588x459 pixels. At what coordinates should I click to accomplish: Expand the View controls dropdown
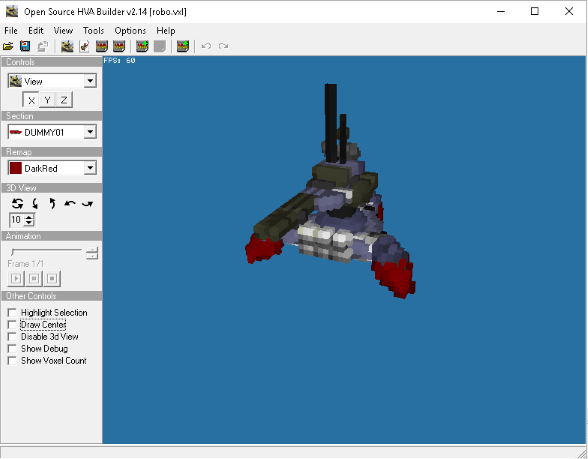click(90, 81)
